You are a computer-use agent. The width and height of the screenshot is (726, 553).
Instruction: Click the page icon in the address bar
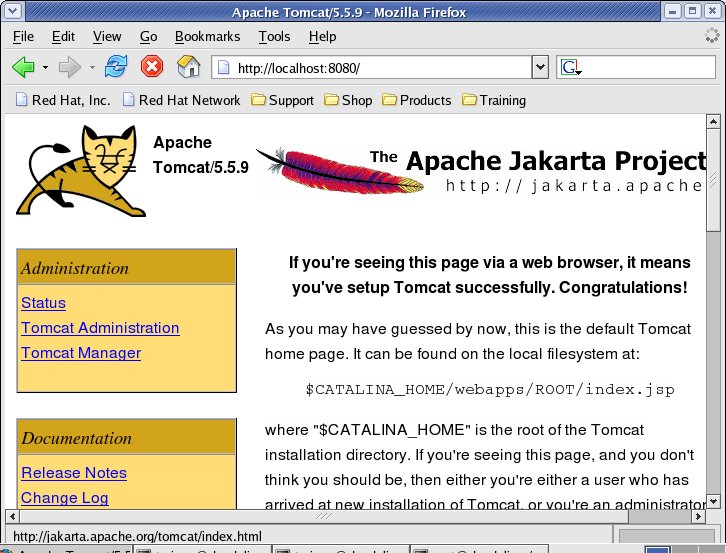(x=224, y=68)
